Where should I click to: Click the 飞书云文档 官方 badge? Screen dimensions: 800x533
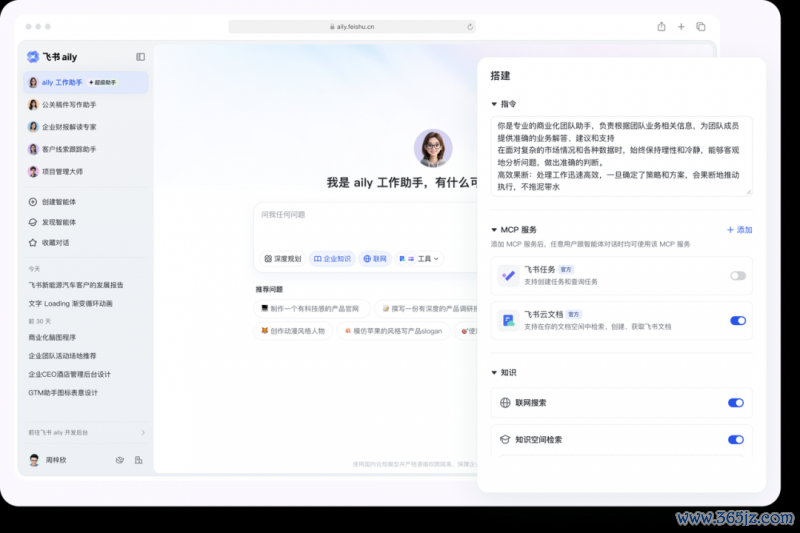pos(574,315)
